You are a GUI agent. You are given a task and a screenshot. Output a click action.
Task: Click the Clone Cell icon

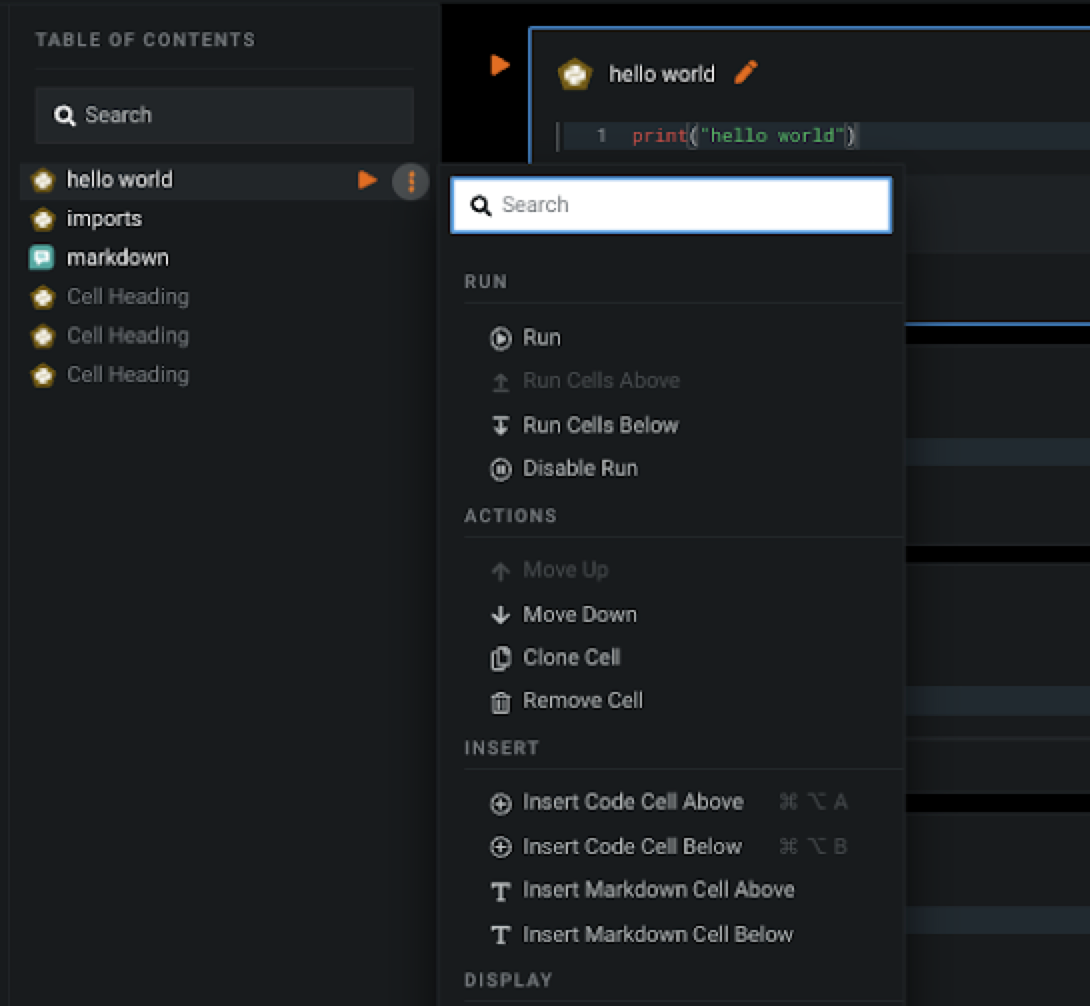501,658
